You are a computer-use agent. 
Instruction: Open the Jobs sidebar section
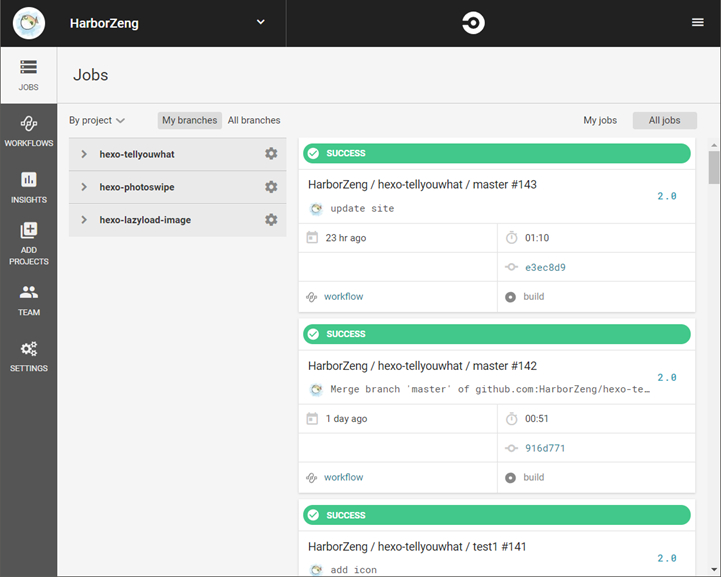coord(29,75)
